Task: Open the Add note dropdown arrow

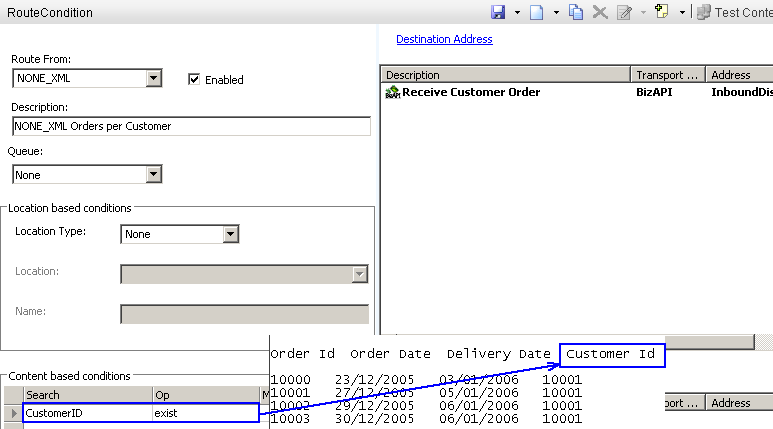Action: [x=682, y=12]
